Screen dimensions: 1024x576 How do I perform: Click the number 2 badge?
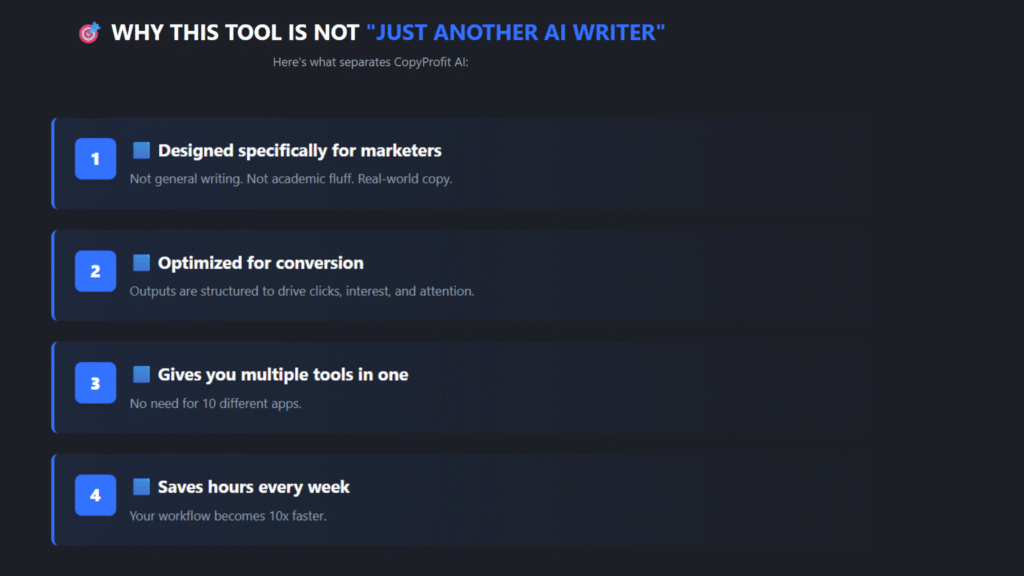[96, 271]
